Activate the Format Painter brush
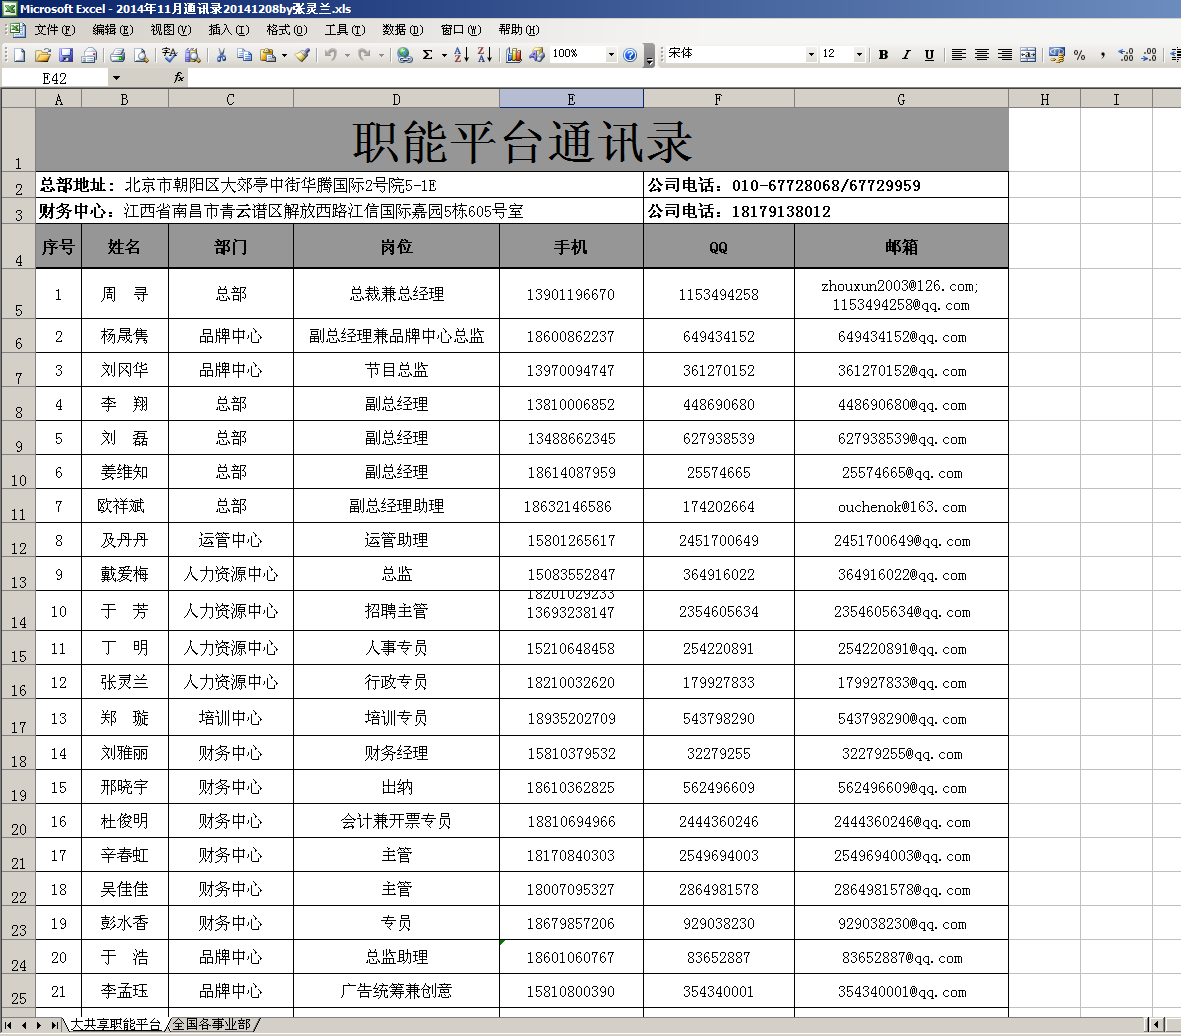Screen dimensions: 1181x1036 tap(302, 54)
